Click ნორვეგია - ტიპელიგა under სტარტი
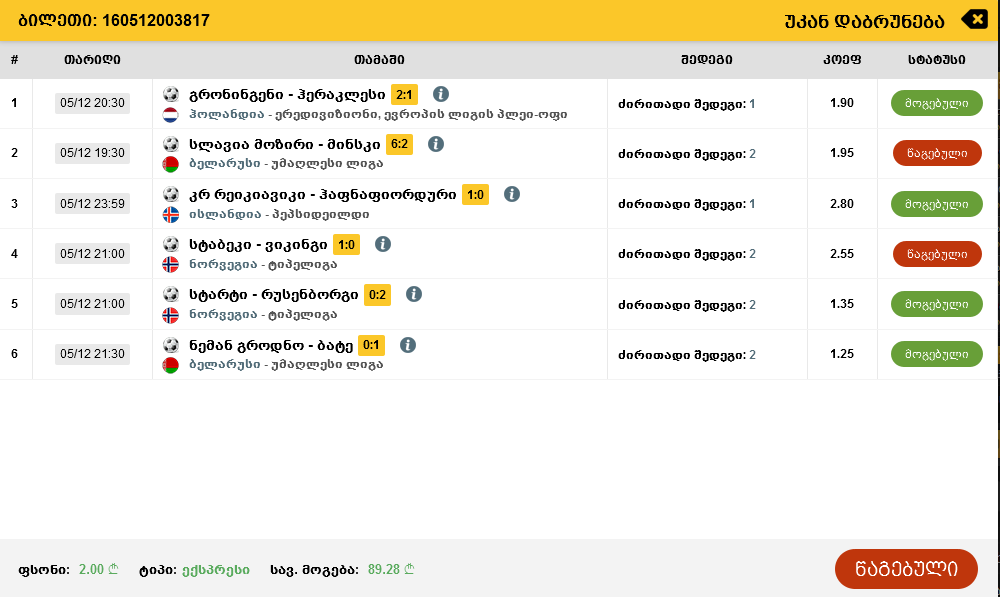The width and height of the screenshot is (1000, 597). 263,314
